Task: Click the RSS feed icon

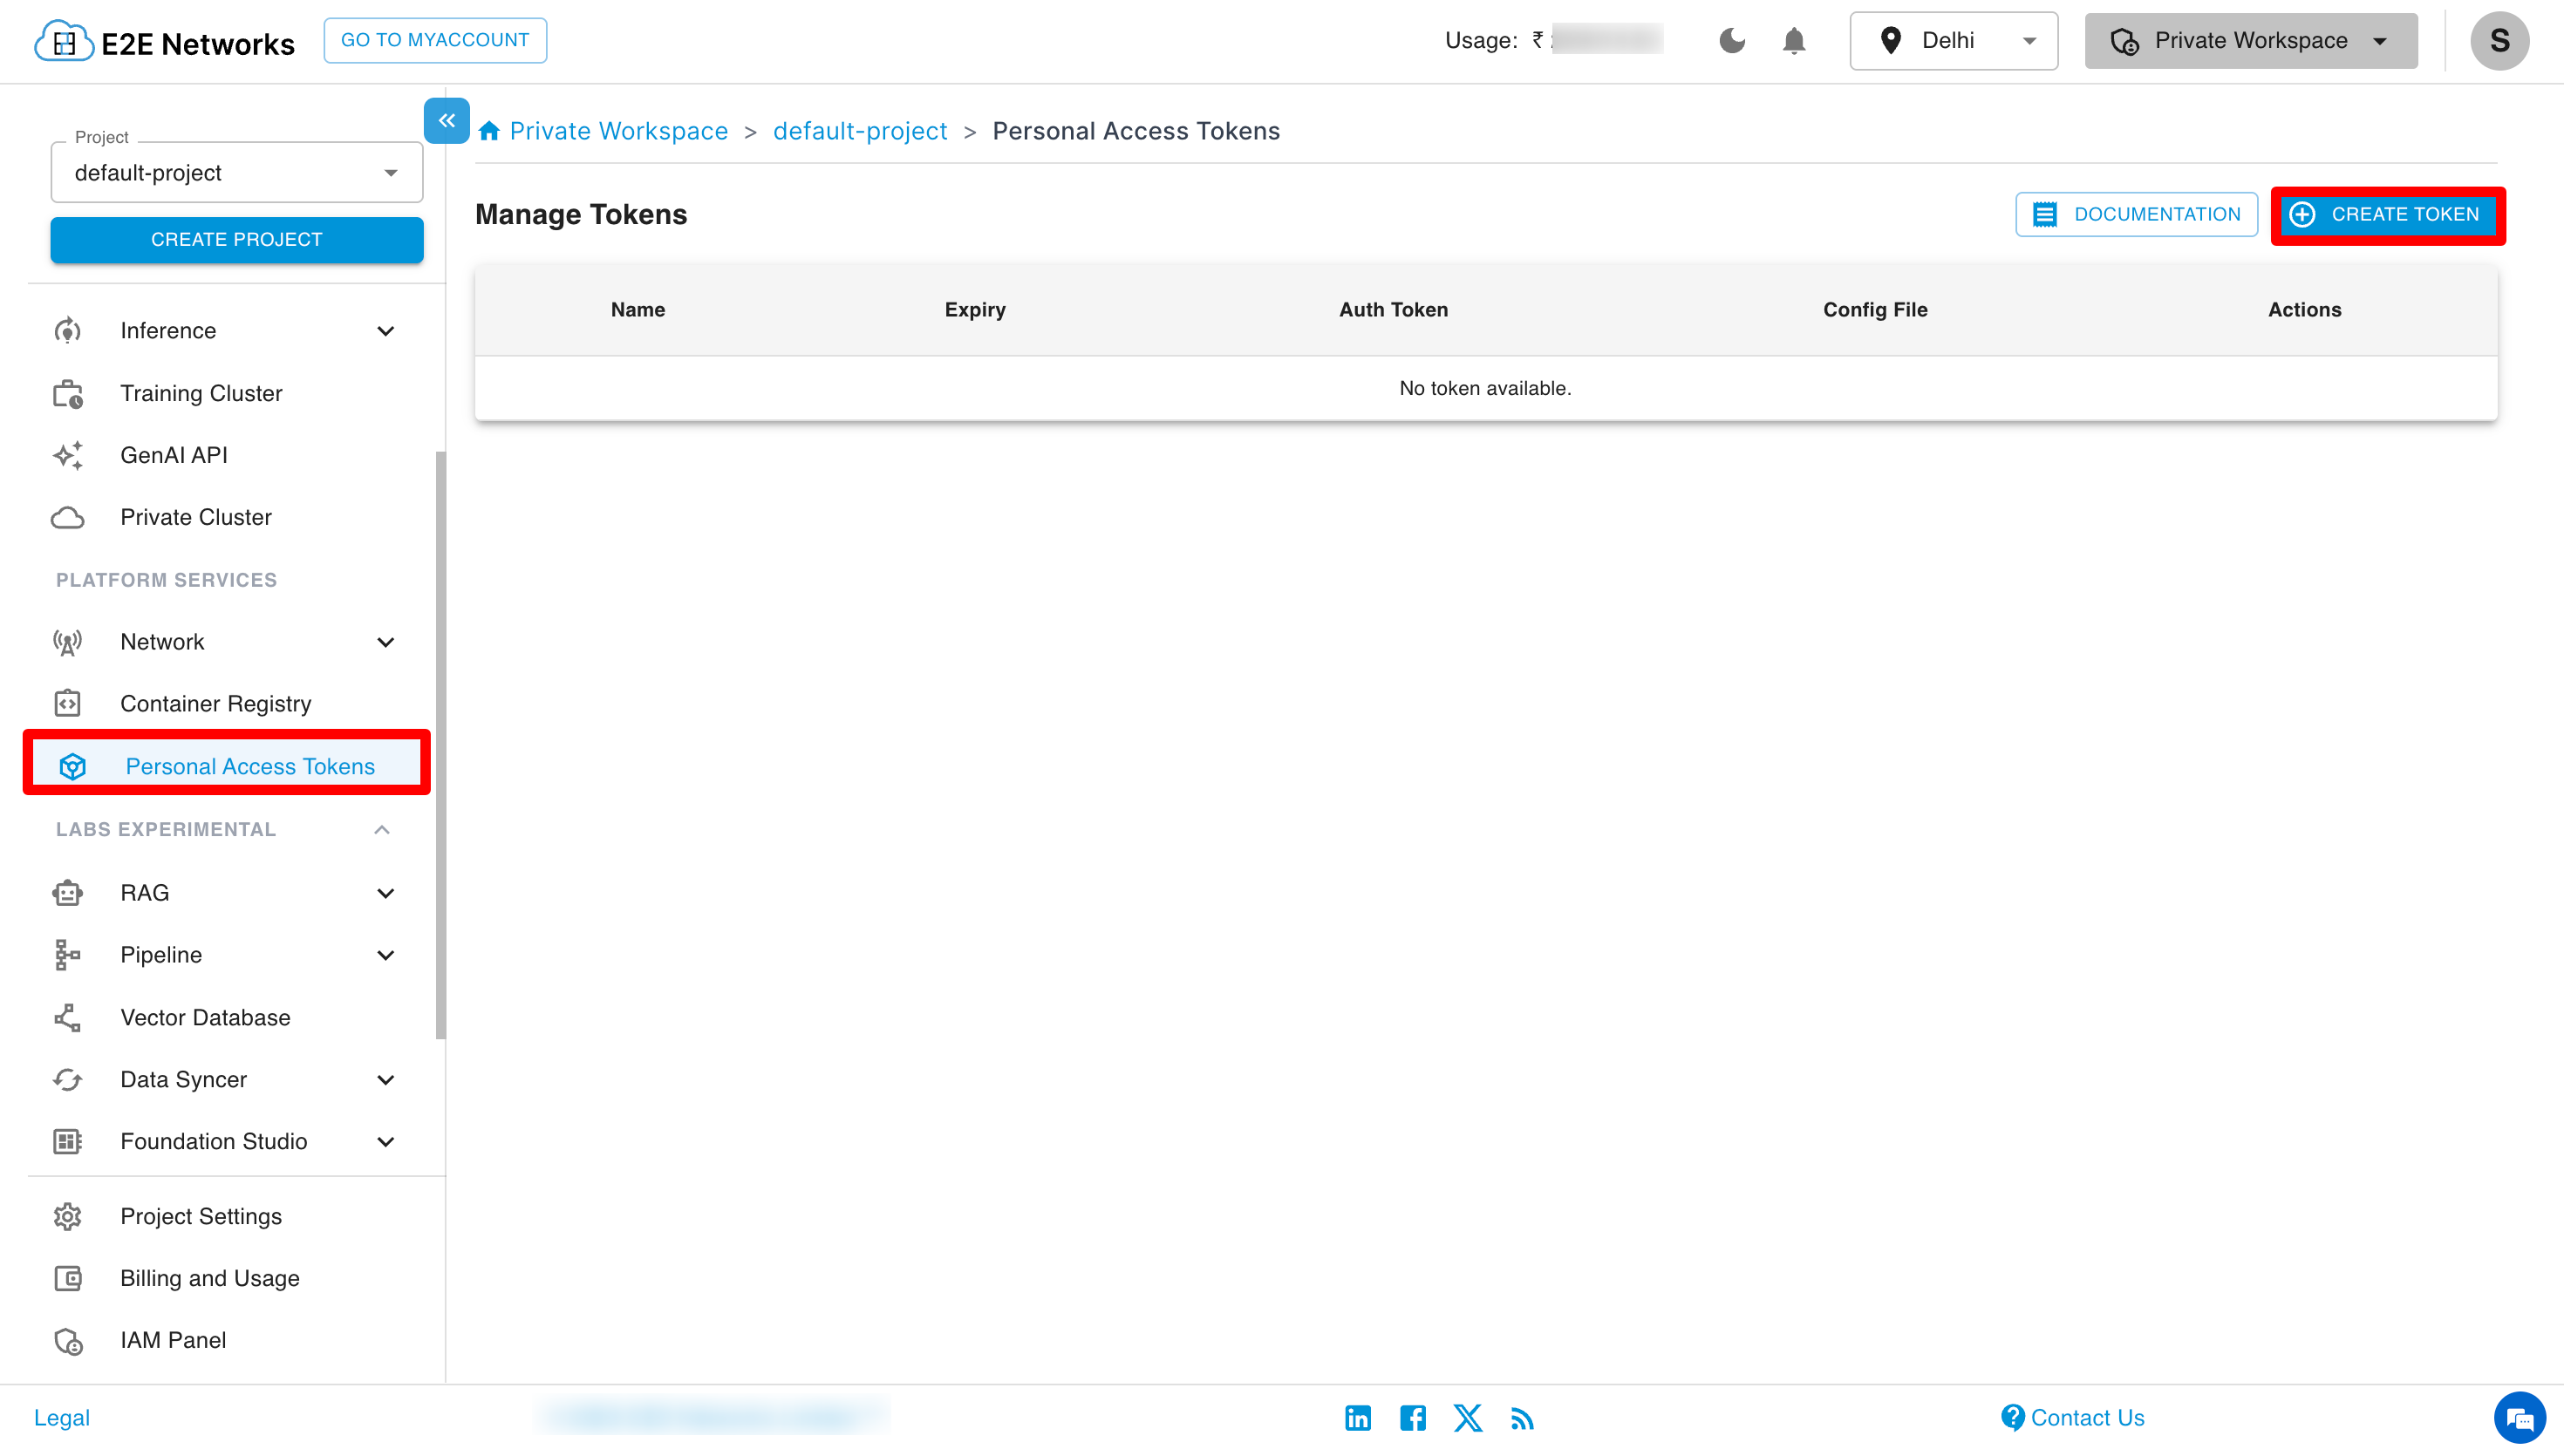Action: (x=1522, y=1418)
